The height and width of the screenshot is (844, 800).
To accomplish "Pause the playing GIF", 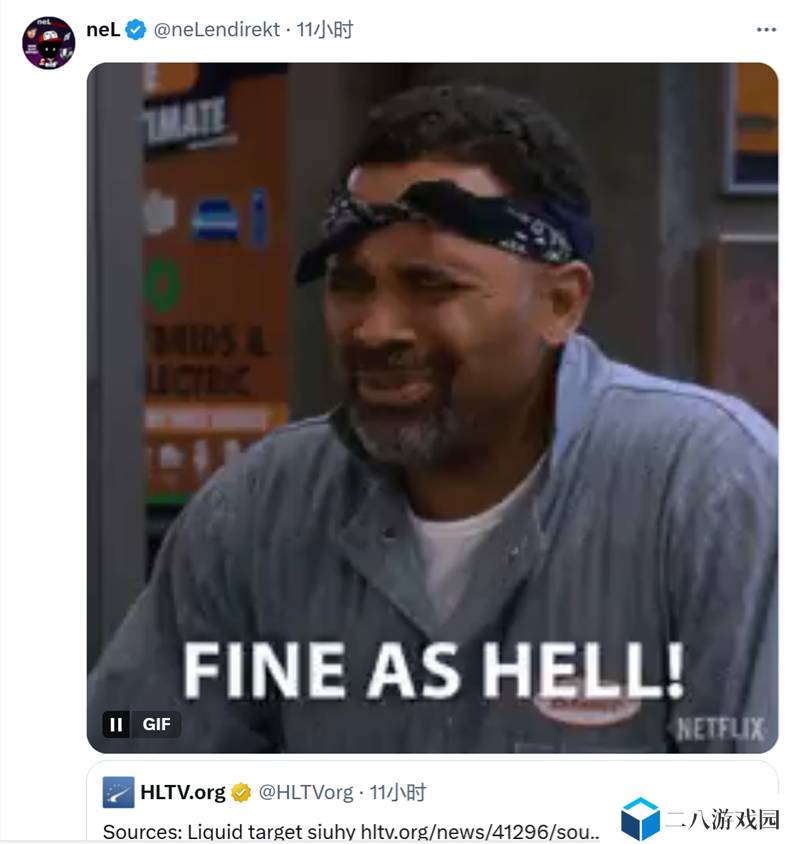I will 116,725.
